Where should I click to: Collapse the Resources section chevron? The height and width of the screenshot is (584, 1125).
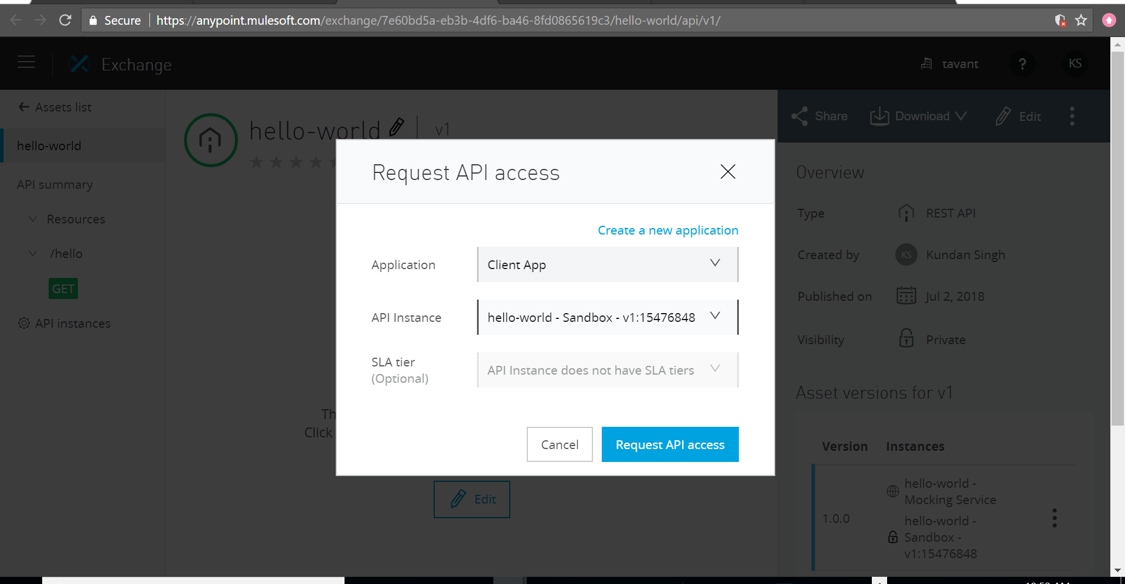pos(32,219)
